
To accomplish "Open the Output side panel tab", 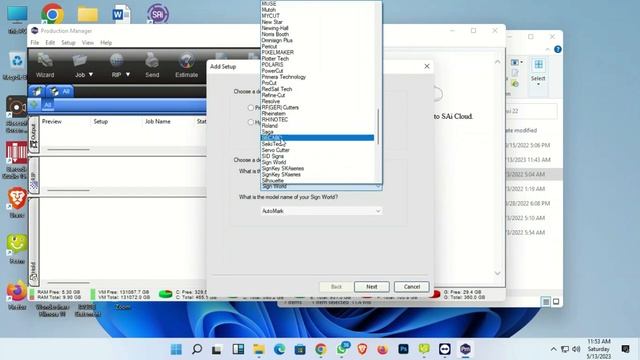I will point(34,134).
